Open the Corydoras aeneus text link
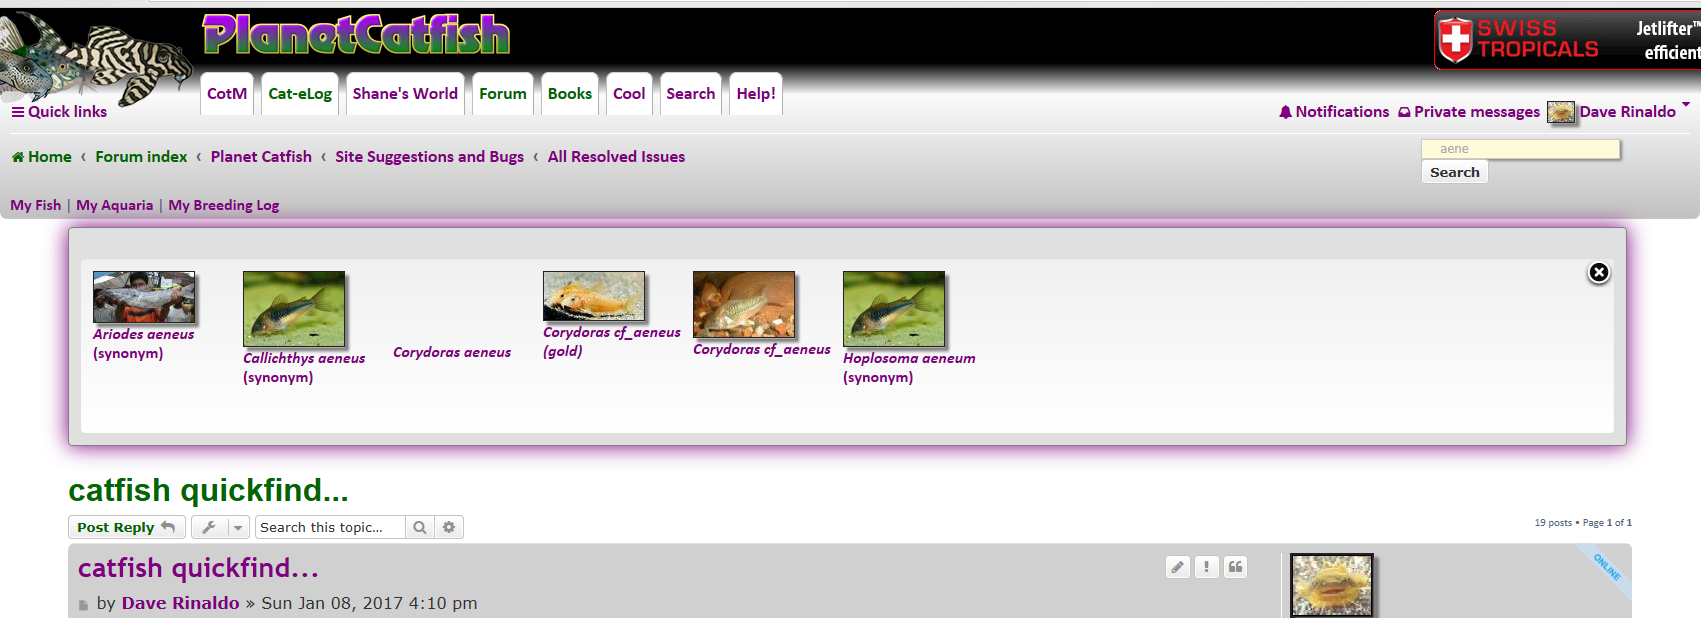This screenshot has width=1701, height=618. (x=452, y=352)
